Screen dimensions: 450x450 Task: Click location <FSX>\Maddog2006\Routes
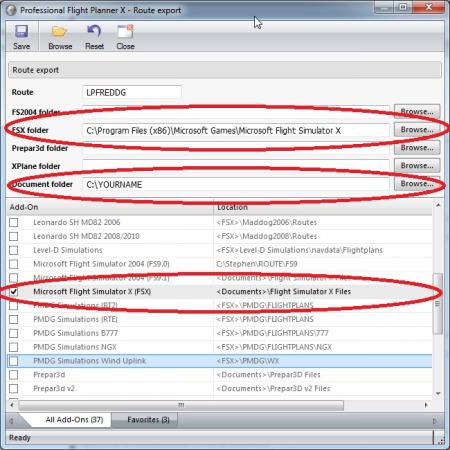(267, 222)
